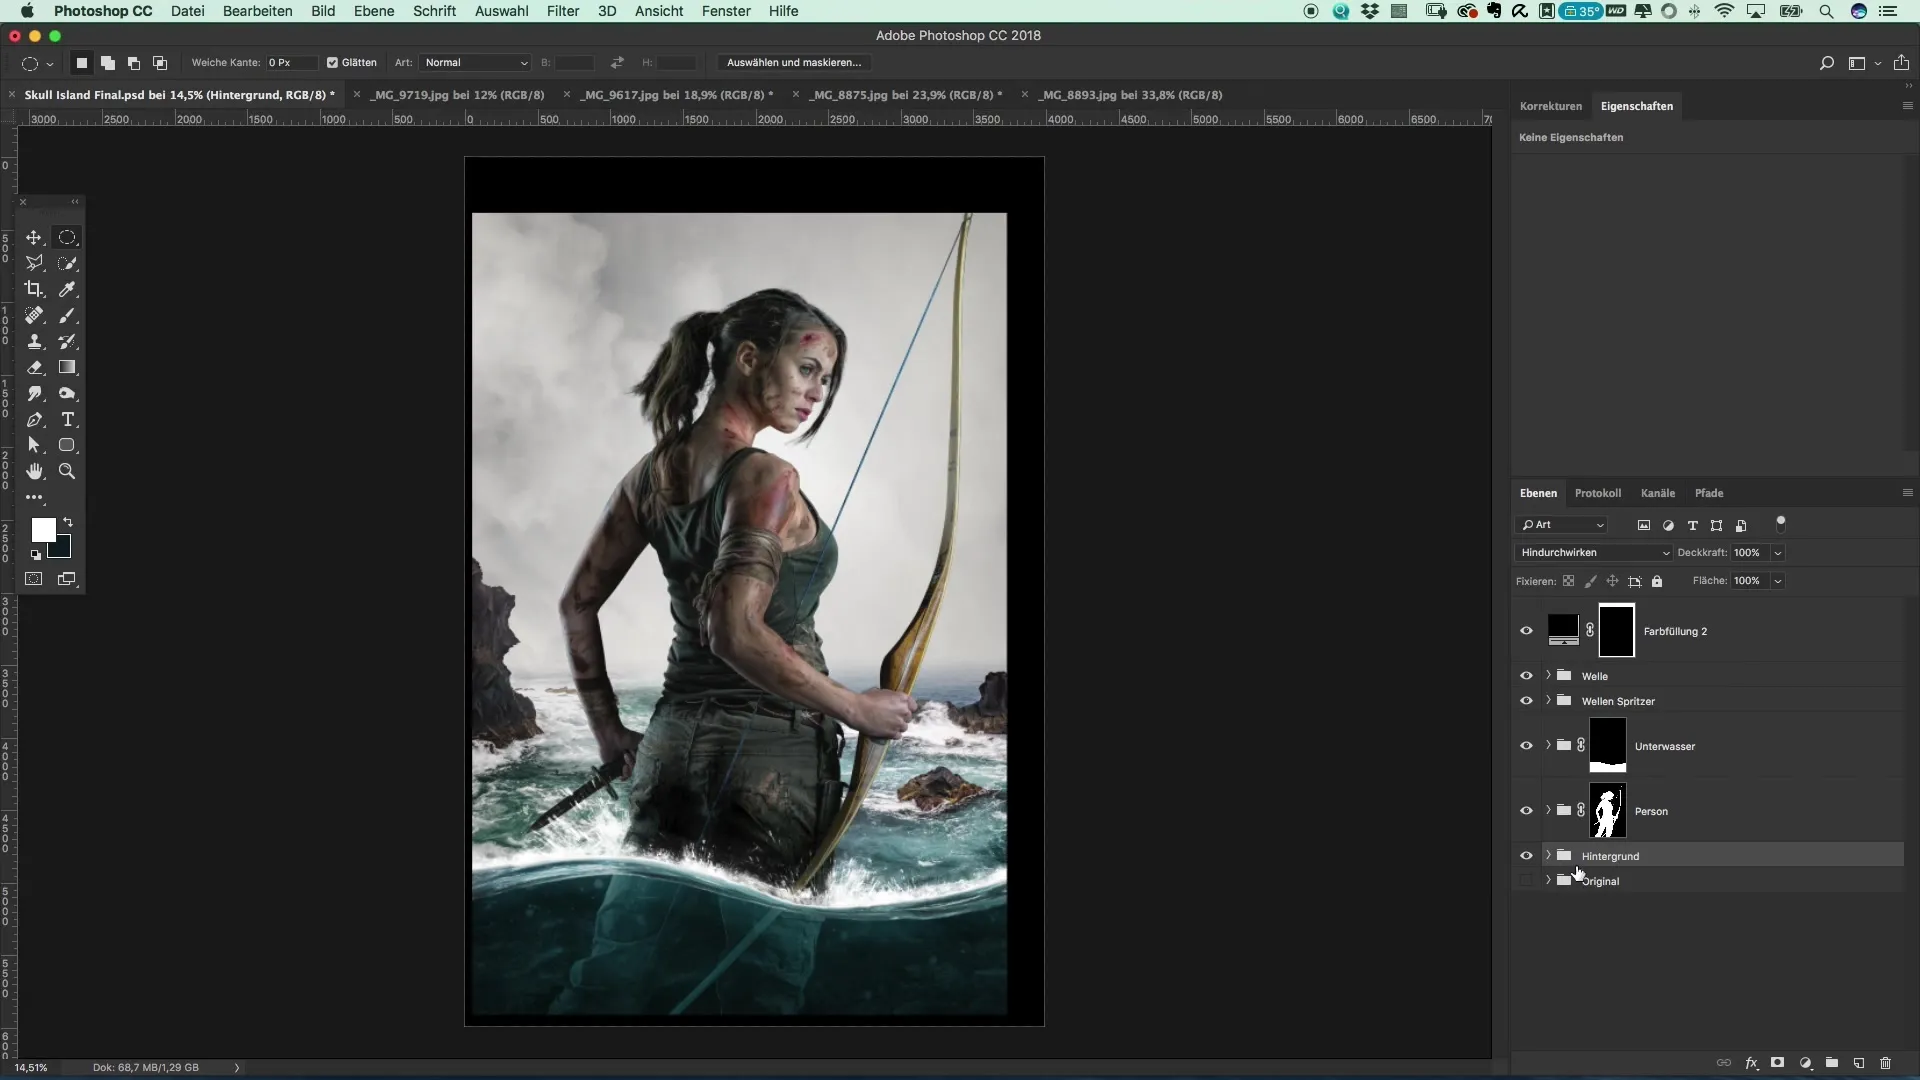Hide the Farbfüllung 2 layer
This screenshot has width=1920, height=1080.
click(x=1526, y=631)
